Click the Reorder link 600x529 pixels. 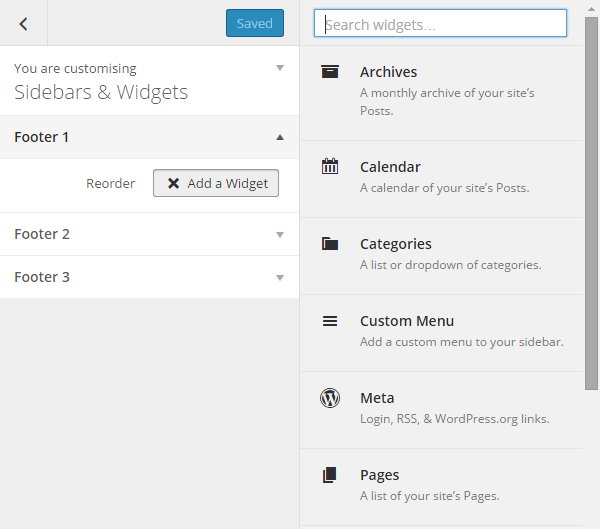(111, 183)
